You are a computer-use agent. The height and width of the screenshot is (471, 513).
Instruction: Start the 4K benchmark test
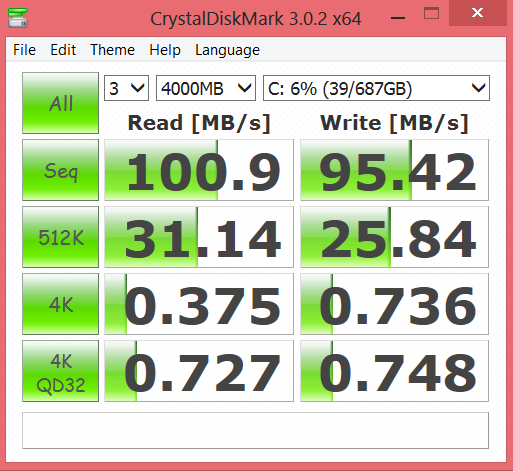[60, 304]
